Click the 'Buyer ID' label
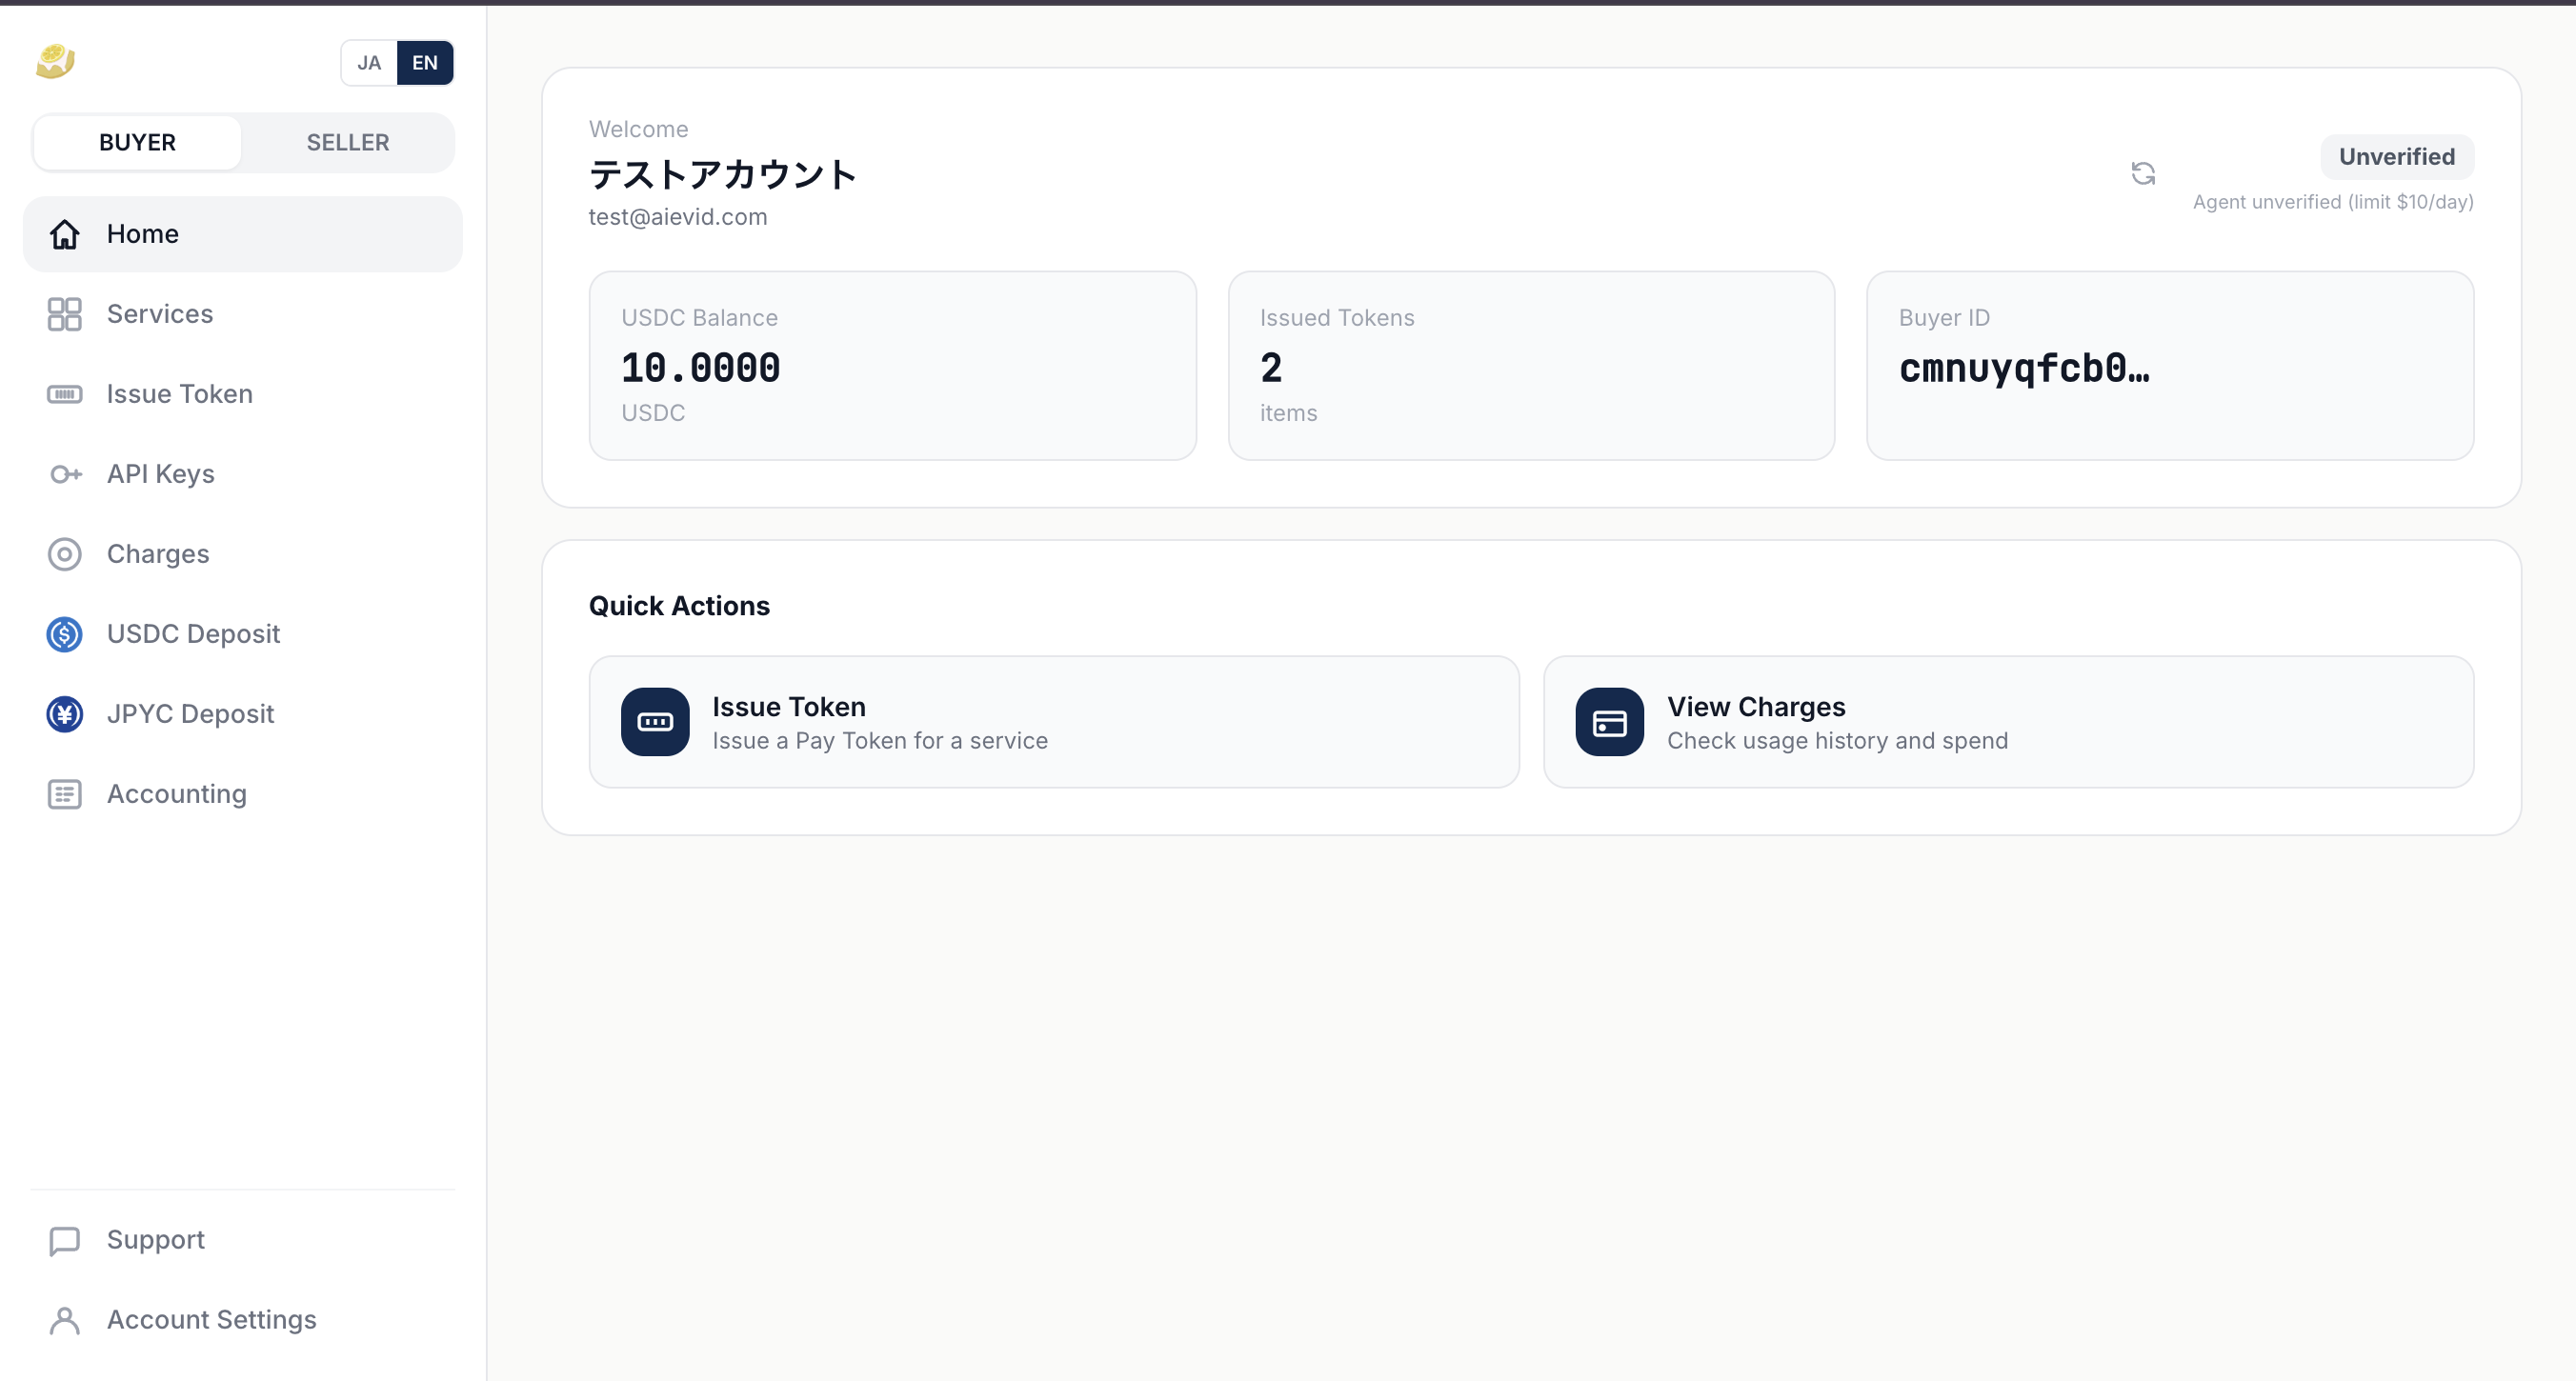Image resolution: width=2576 pixels, height=1381 pixels. pos(1944,318)
